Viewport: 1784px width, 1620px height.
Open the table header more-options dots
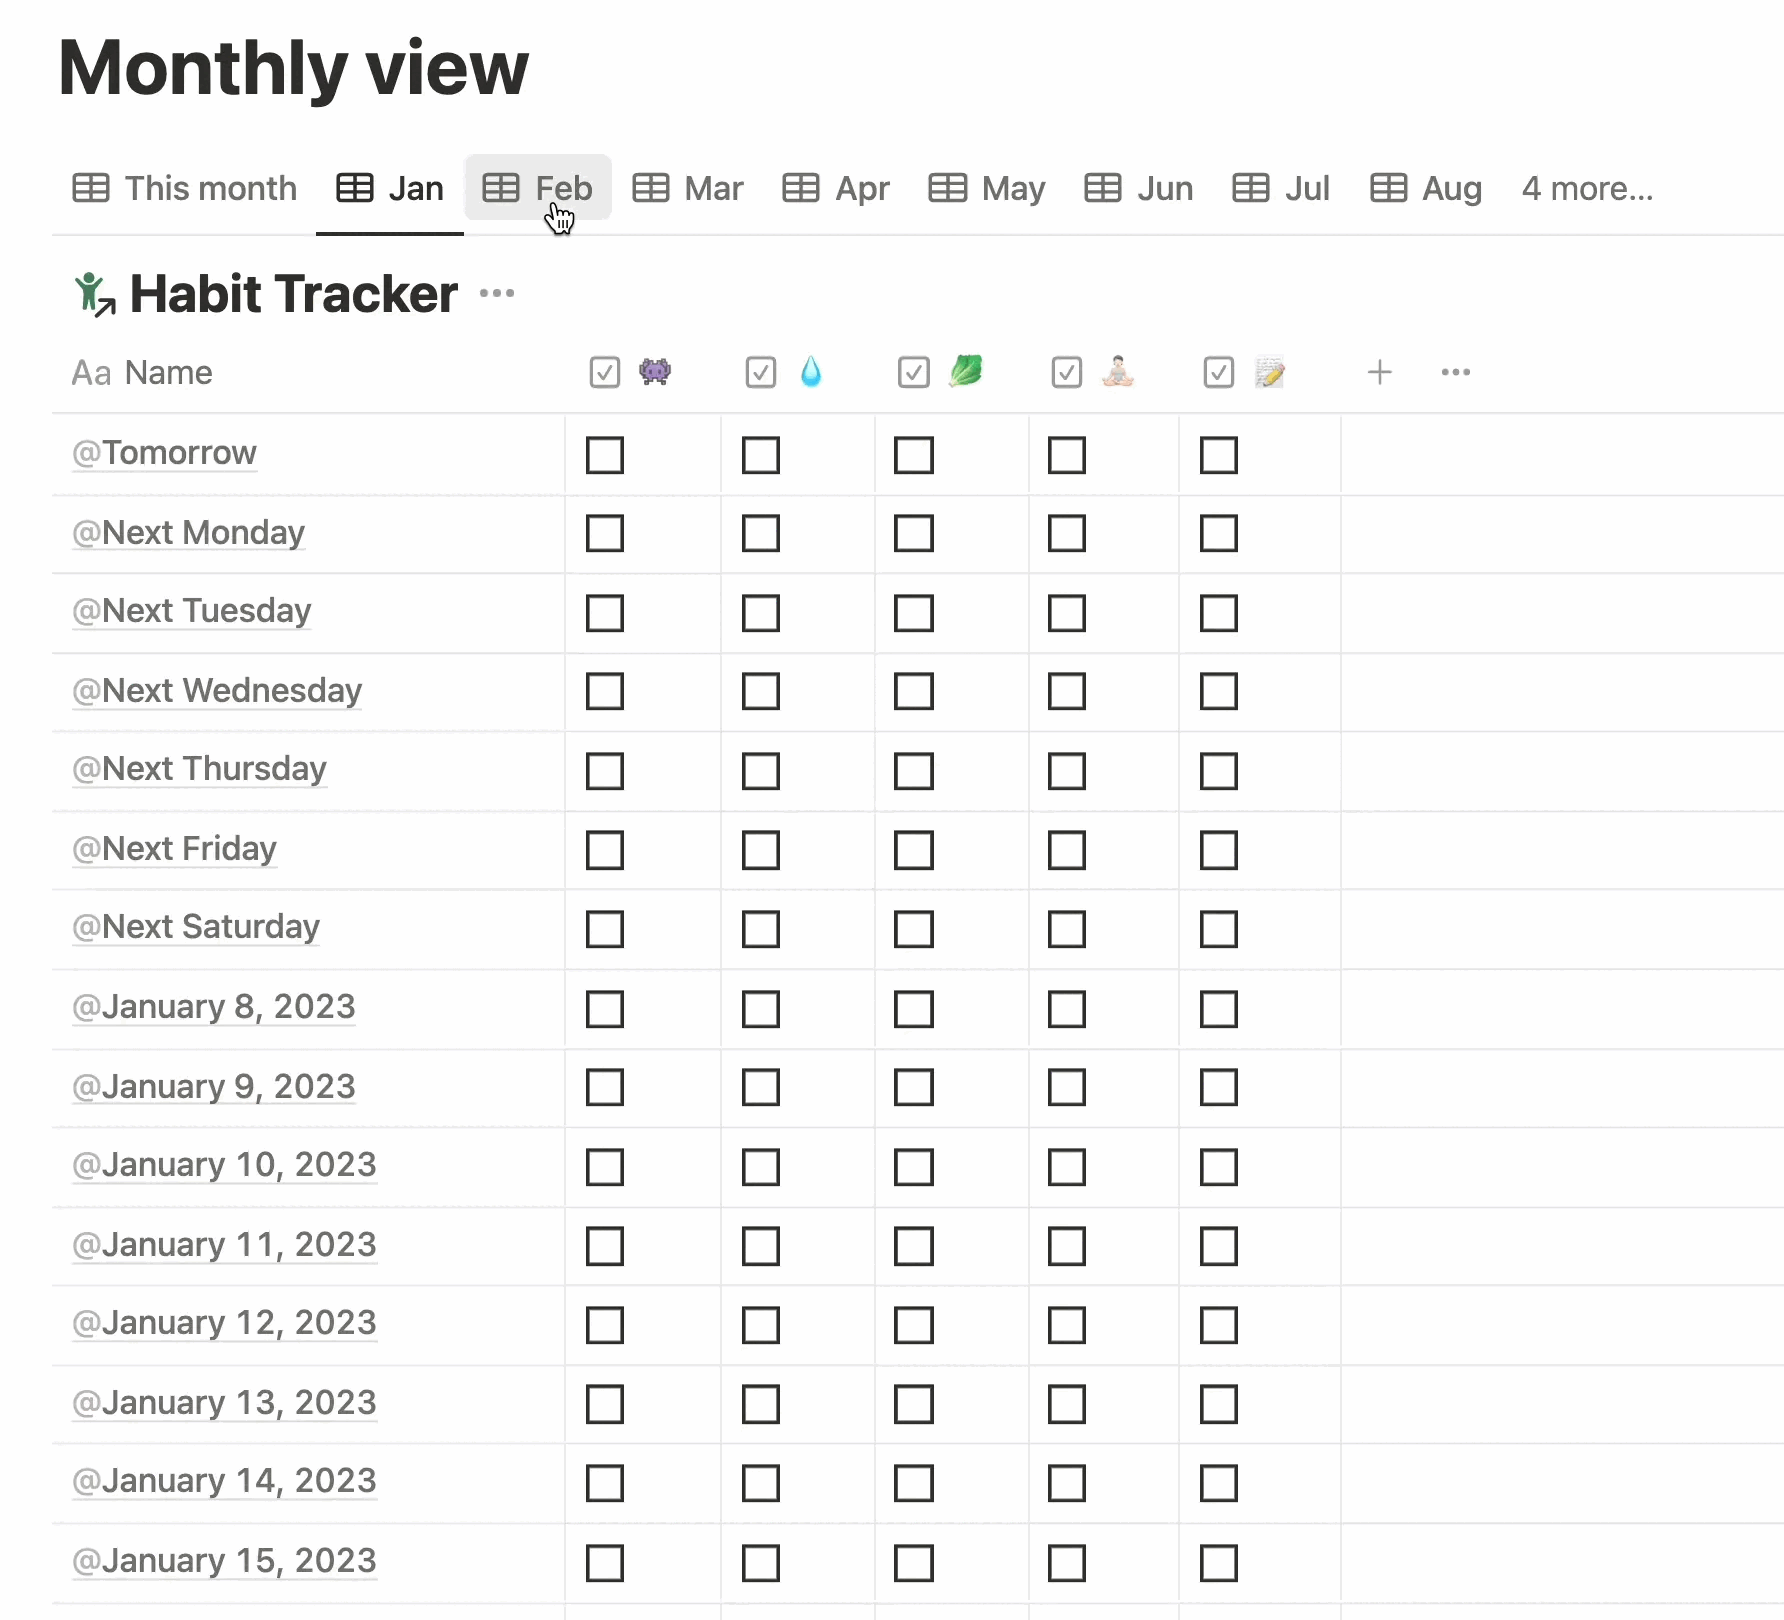(x=1456, y=372)
